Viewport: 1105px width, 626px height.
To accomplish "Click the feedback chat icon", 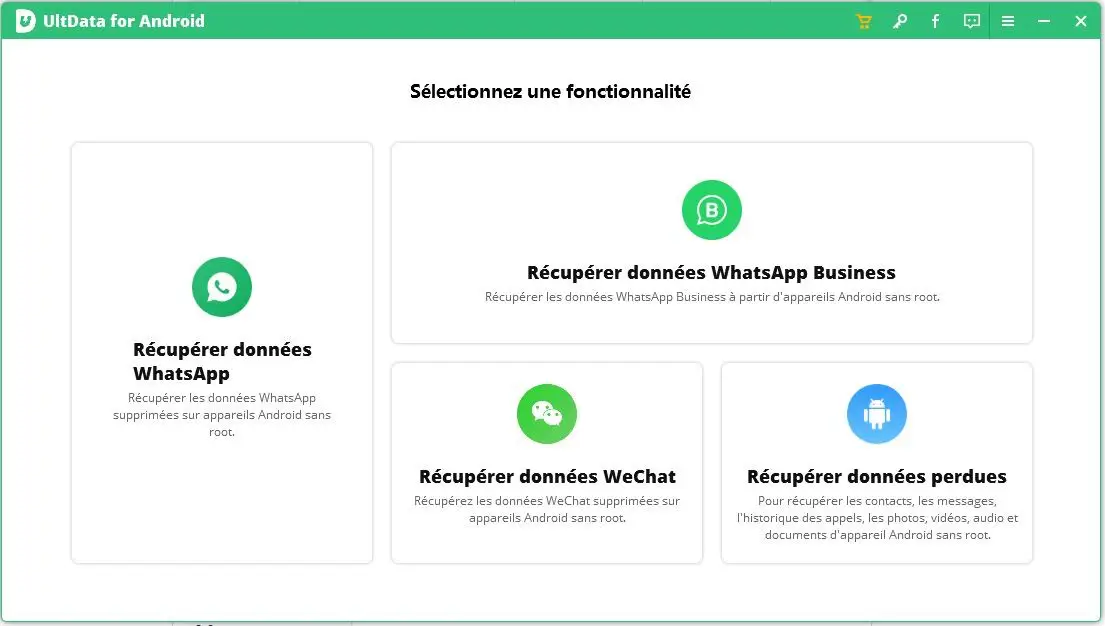I will (972, 21).
